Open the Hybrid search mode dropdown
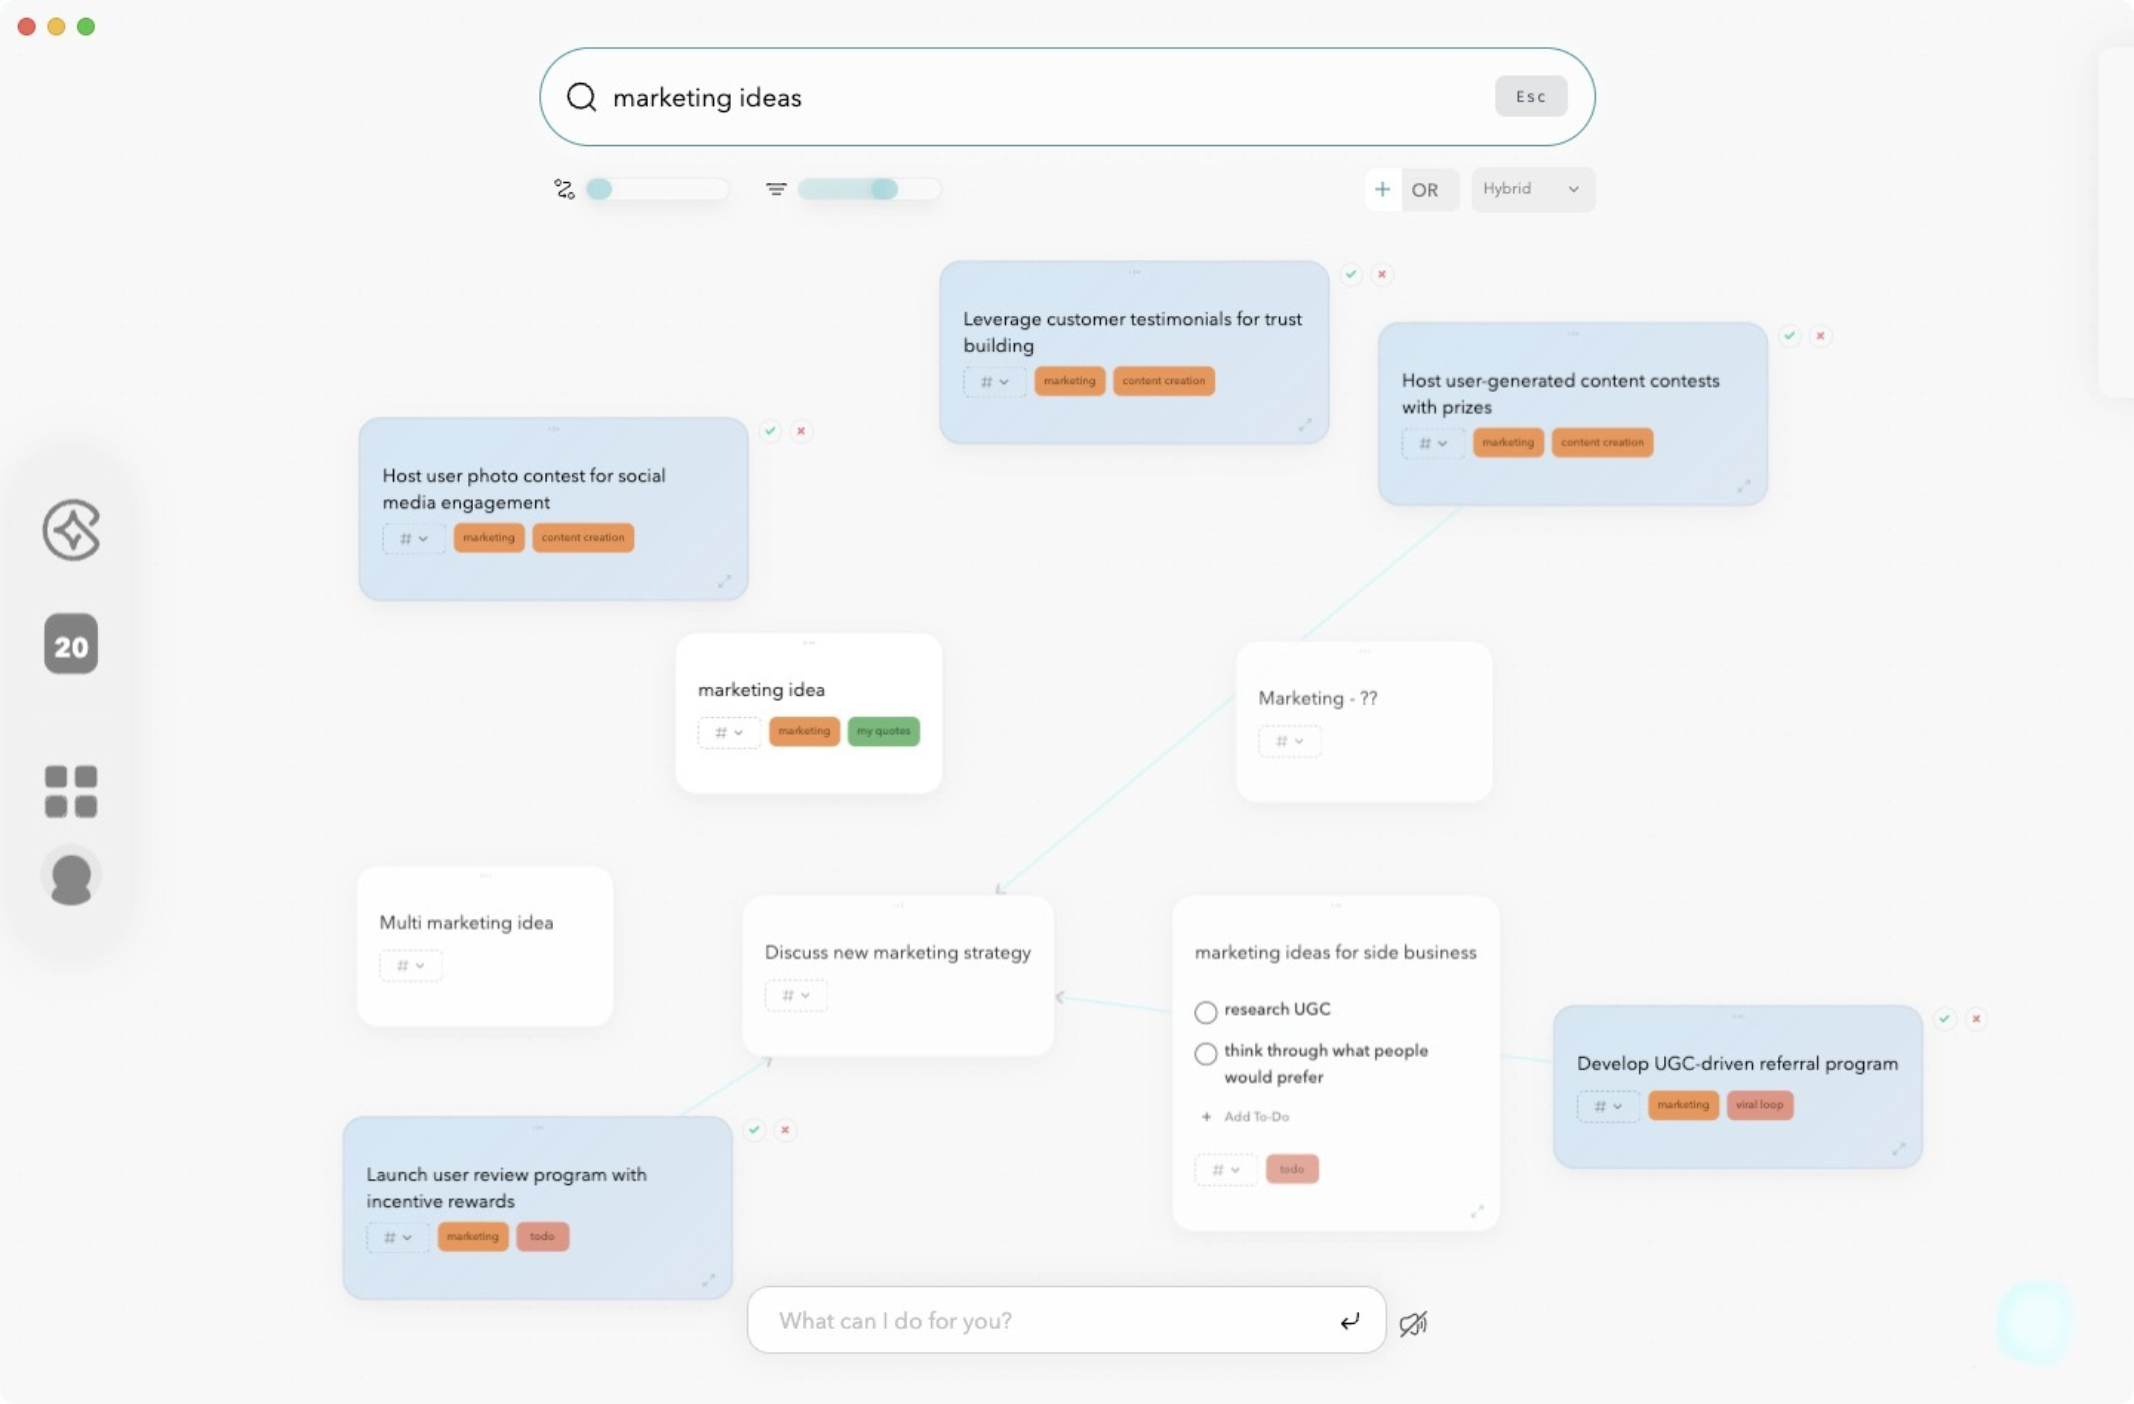 (1531, 189)
